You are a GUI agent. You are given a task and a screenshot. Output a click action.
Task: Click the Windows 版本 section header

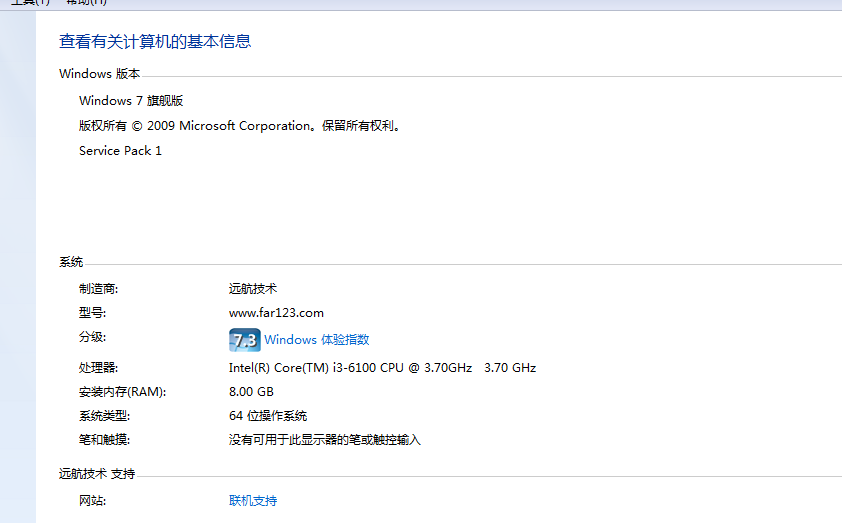[x=100, y=74]
